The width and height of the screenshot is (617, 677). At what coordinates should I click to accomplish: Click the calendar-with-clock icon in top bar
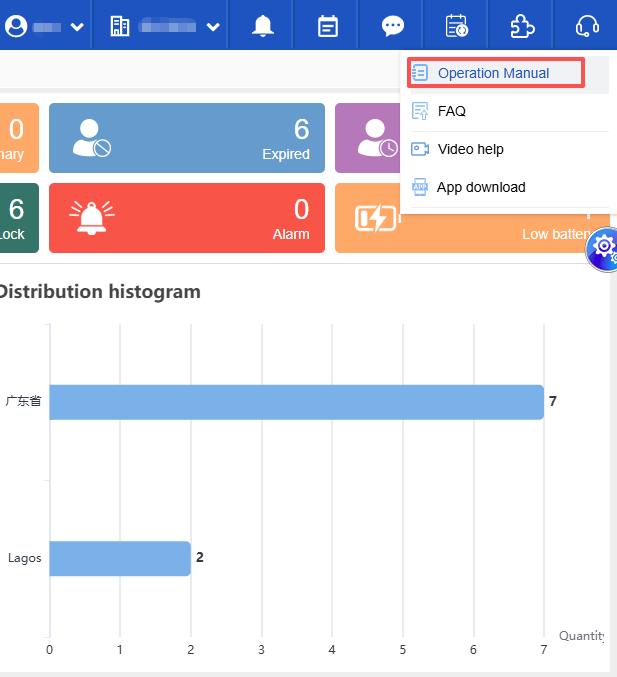coord(456,26)
